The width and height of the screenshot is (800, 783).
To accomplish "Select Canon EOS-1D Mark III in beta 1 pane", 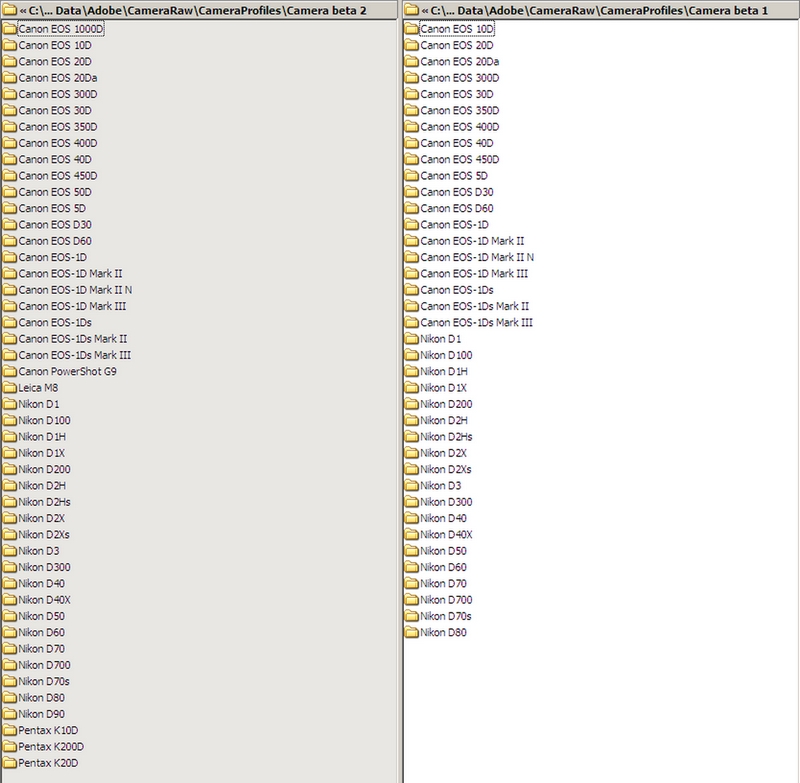I will tap(474, 274).
